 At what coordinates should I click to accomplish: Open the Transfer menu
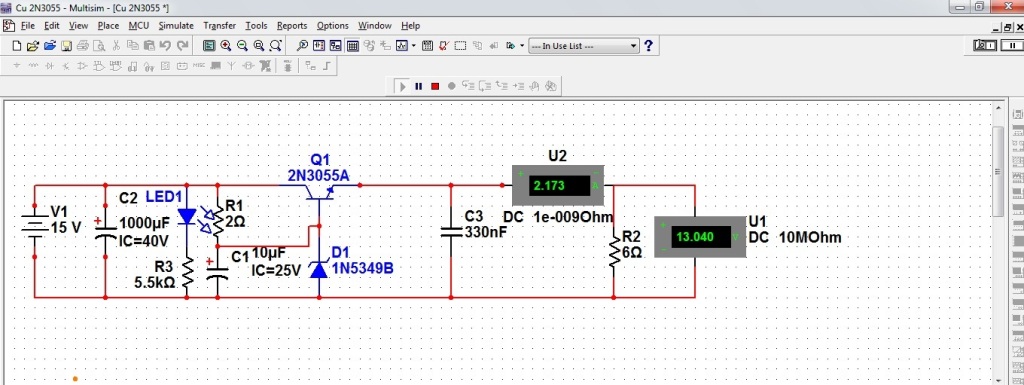(x=219, y=25)
